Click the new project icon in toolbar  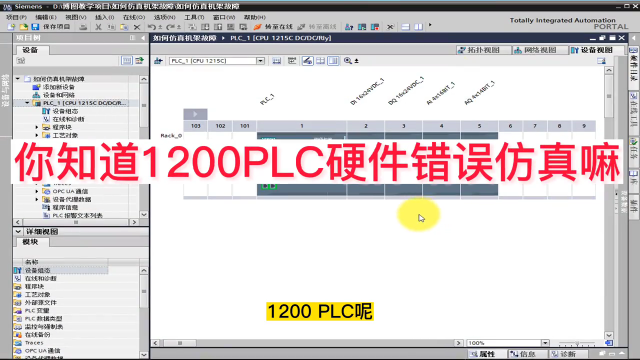[x=11, y=27]
